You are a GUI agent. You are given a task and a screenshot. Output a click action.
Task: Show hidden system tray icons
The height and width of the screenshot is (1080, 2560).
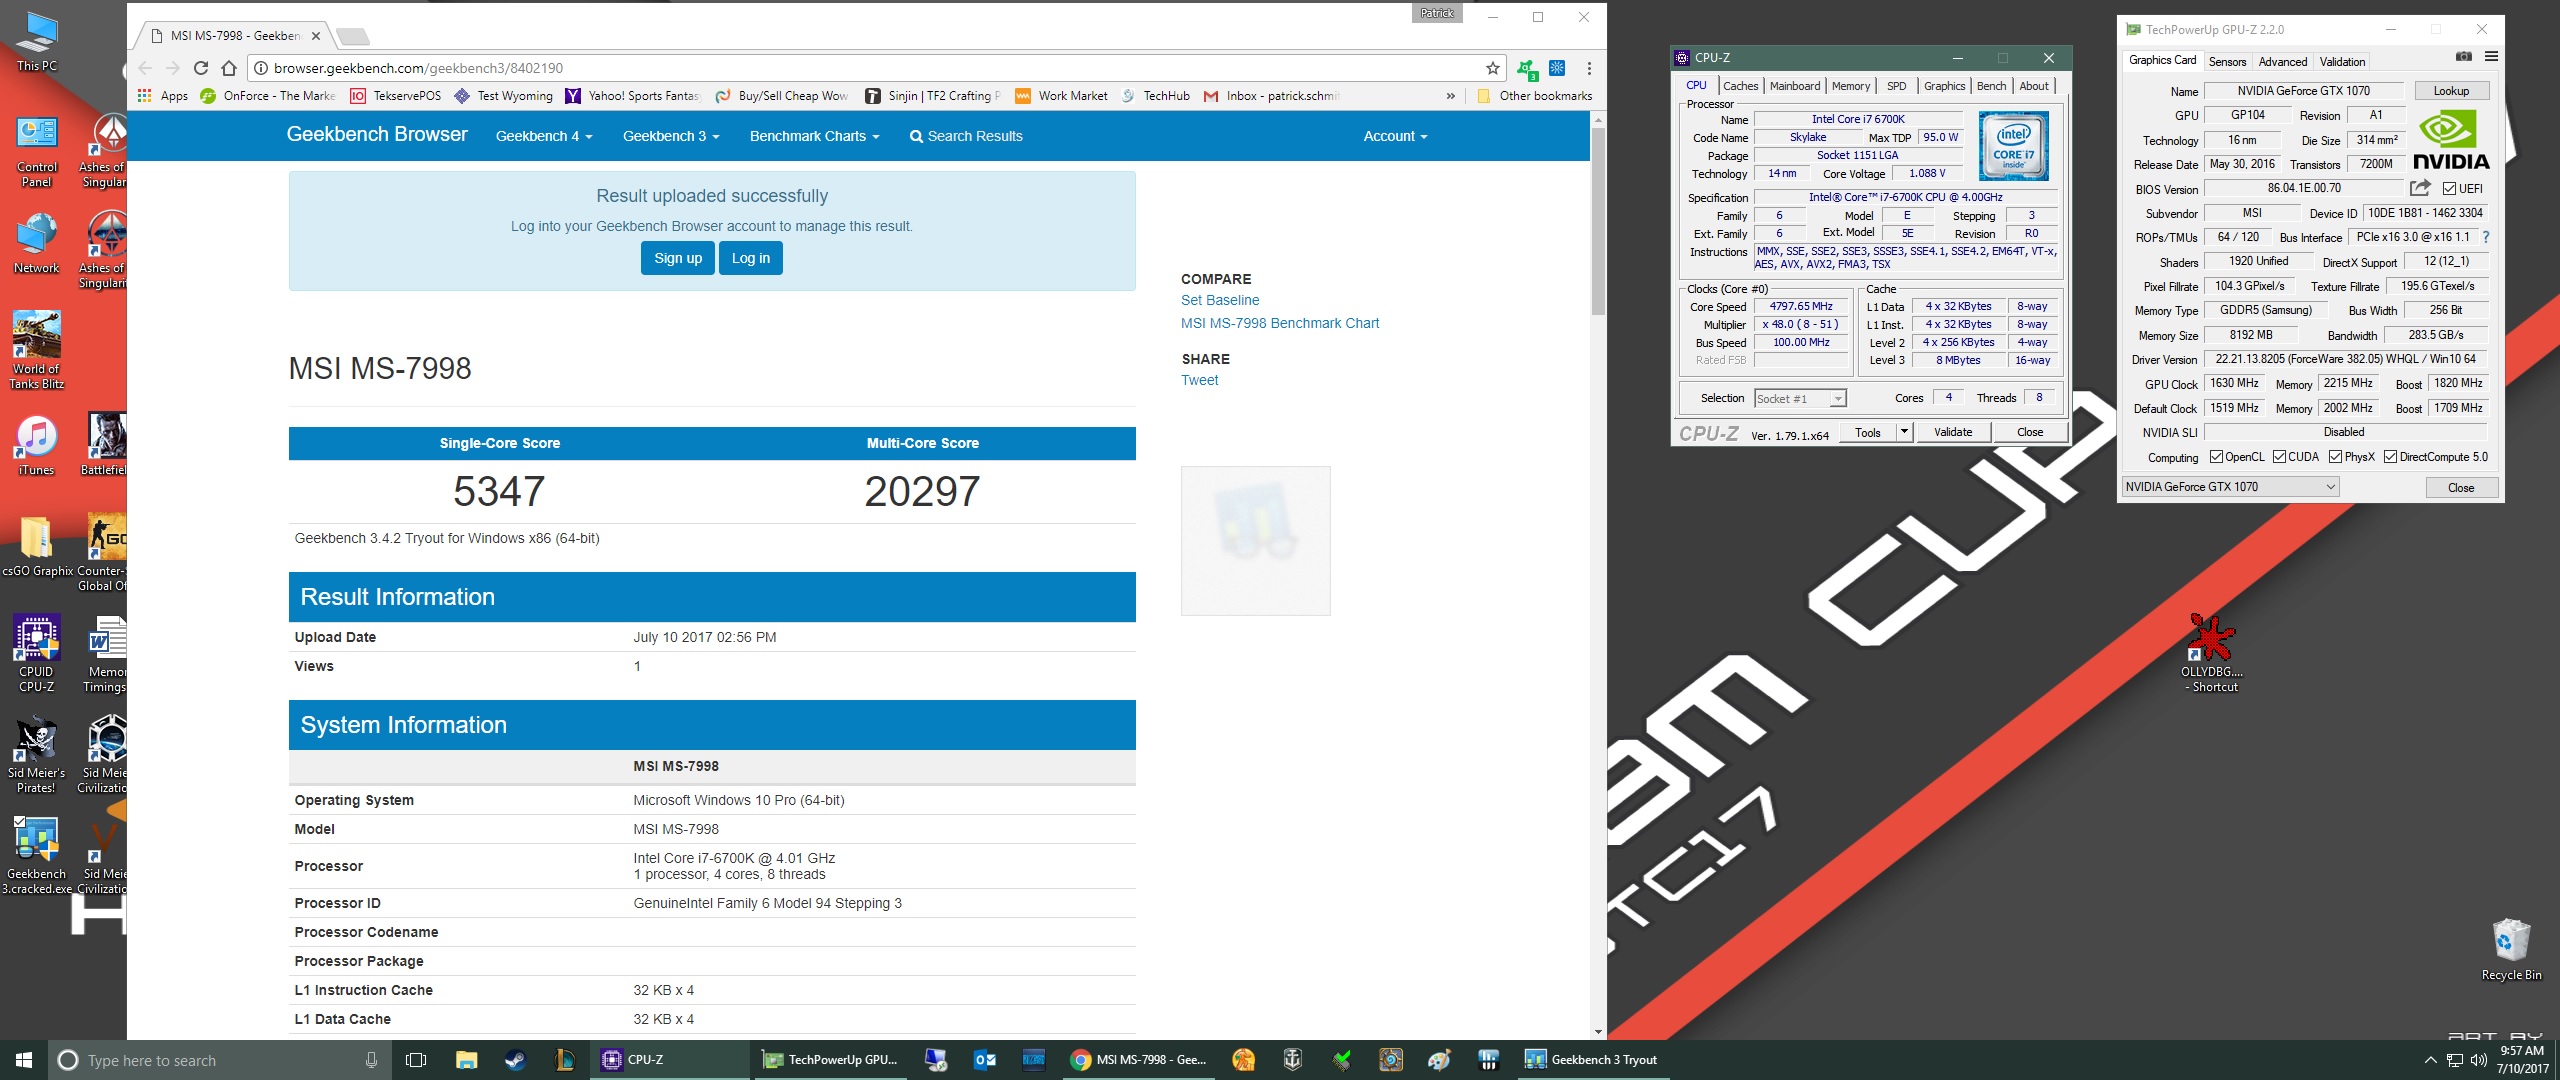tap(2430, 1060)
